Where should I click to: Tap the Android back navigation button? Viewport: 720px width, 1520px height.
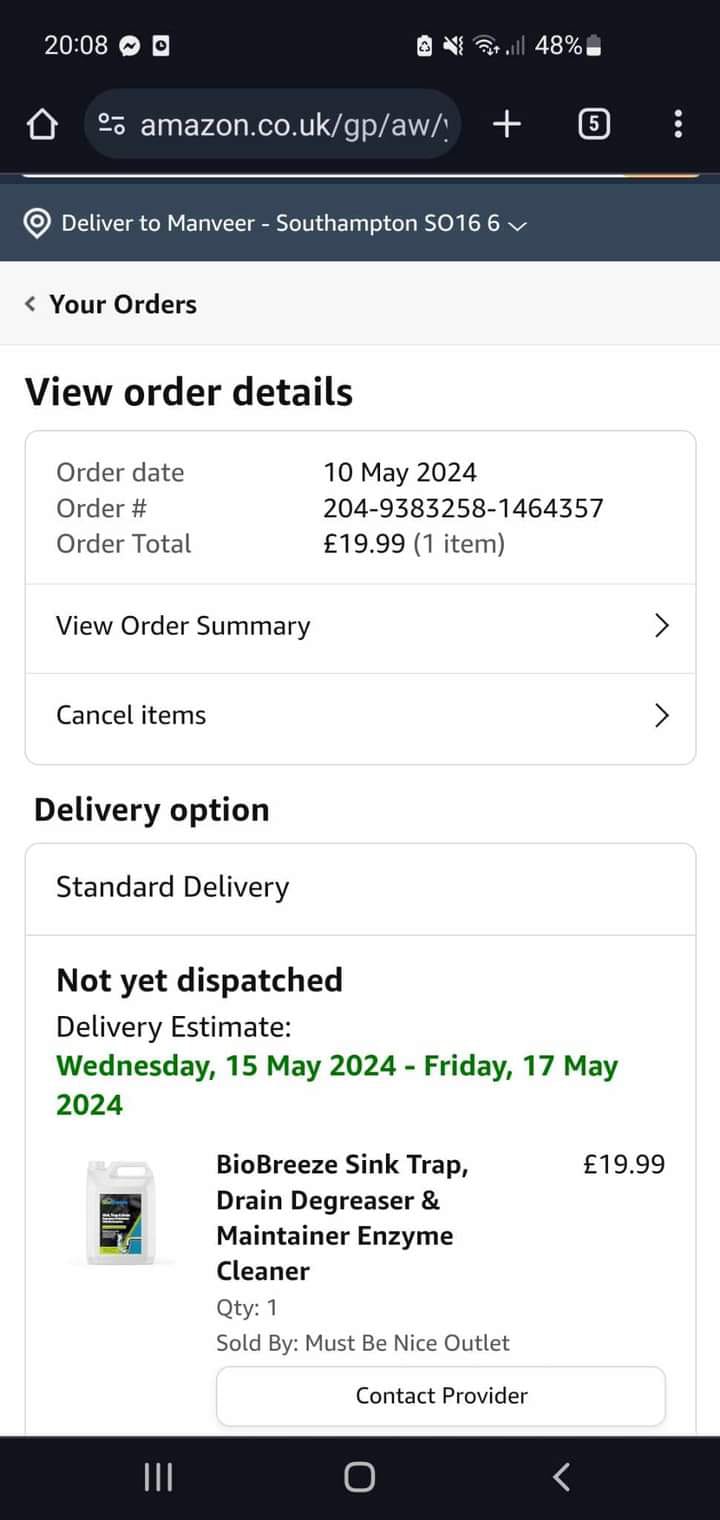[x=562, y=1477]
